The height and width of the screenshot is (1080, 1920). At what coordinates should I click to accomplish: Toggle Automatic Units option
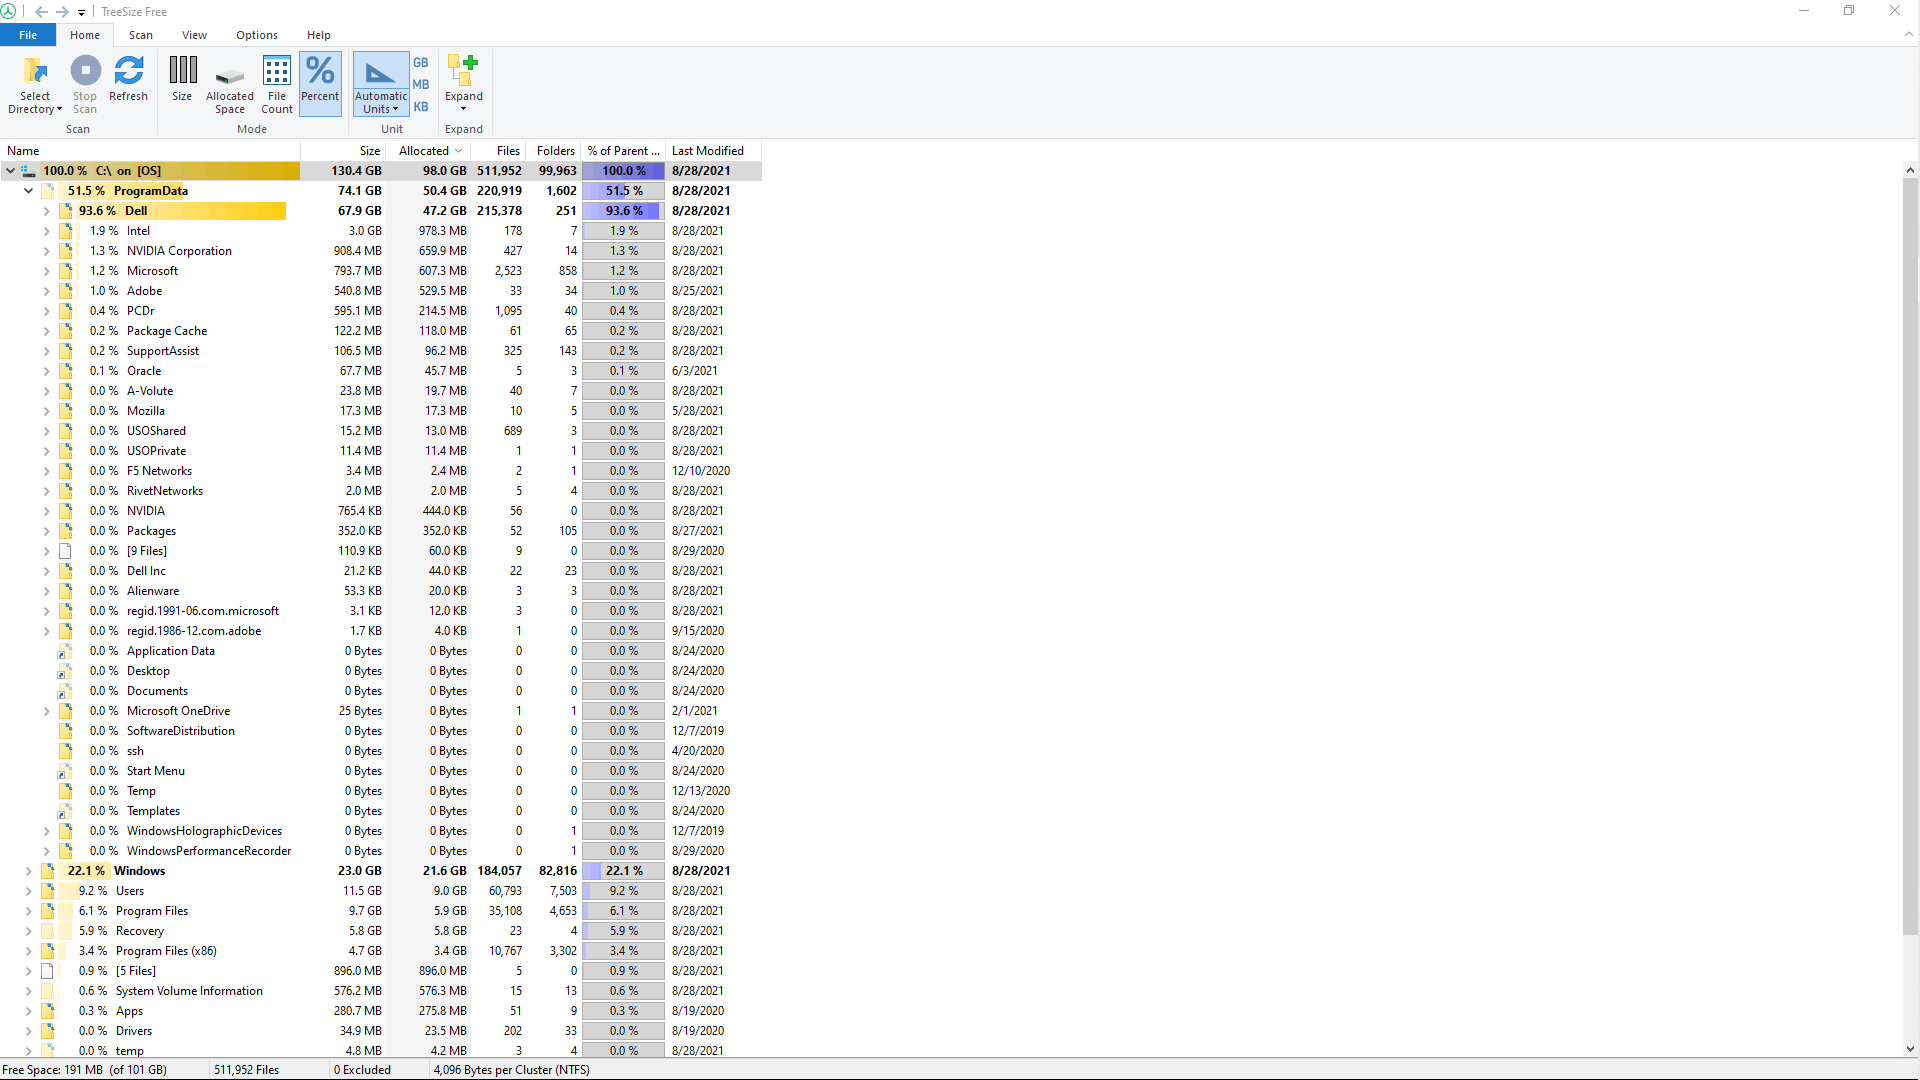381,85
